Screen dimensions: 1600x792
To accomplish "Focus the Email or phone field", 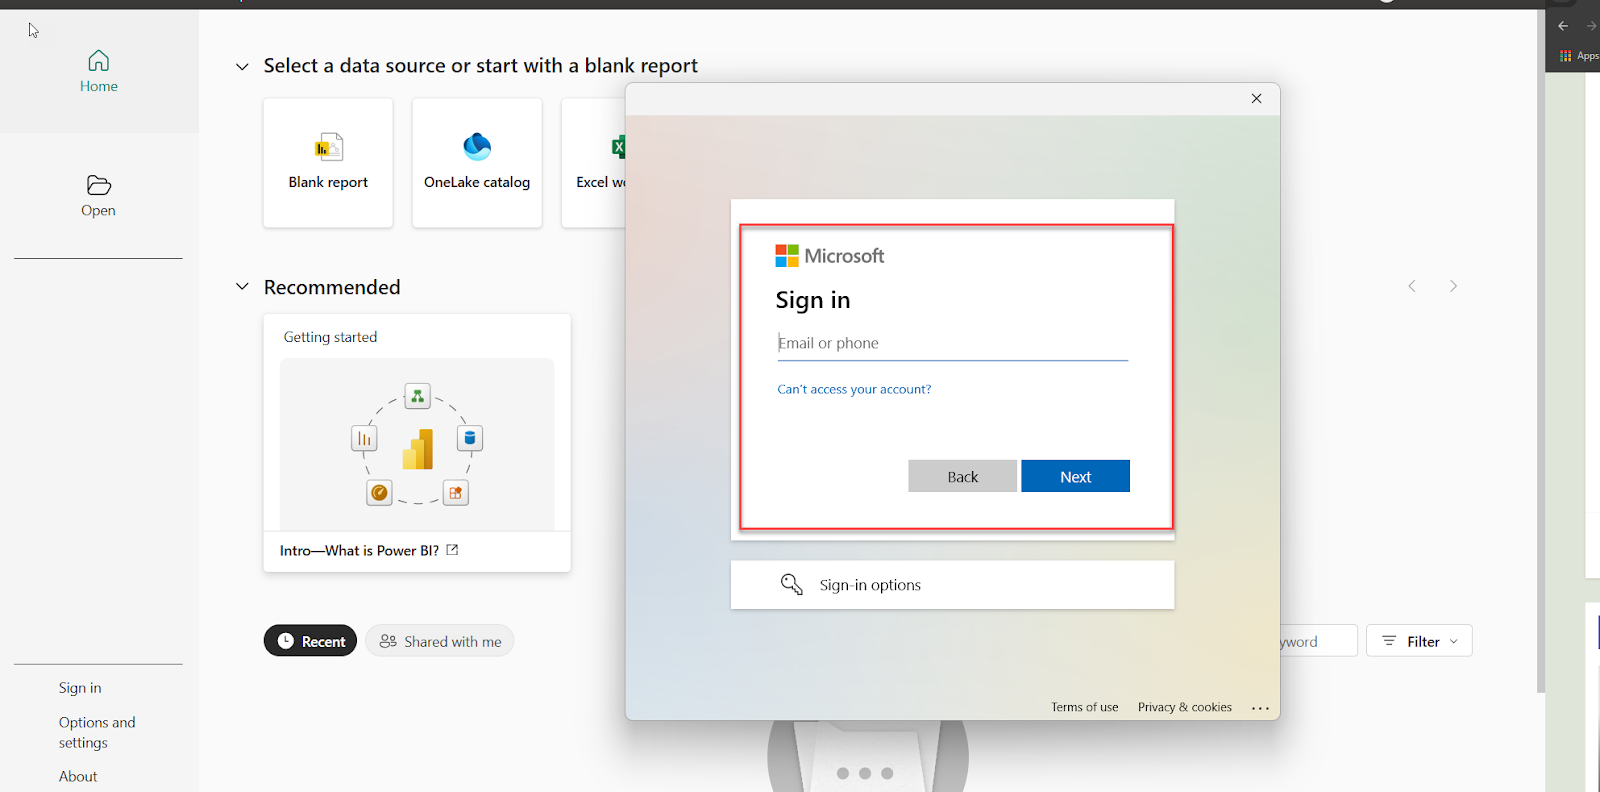I will (952, 343).
